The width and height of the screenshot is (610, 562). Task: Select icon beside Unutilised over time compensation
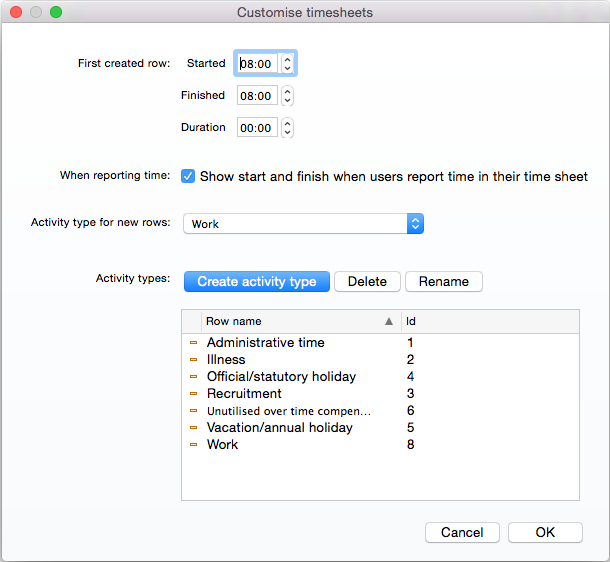point(193,411)
